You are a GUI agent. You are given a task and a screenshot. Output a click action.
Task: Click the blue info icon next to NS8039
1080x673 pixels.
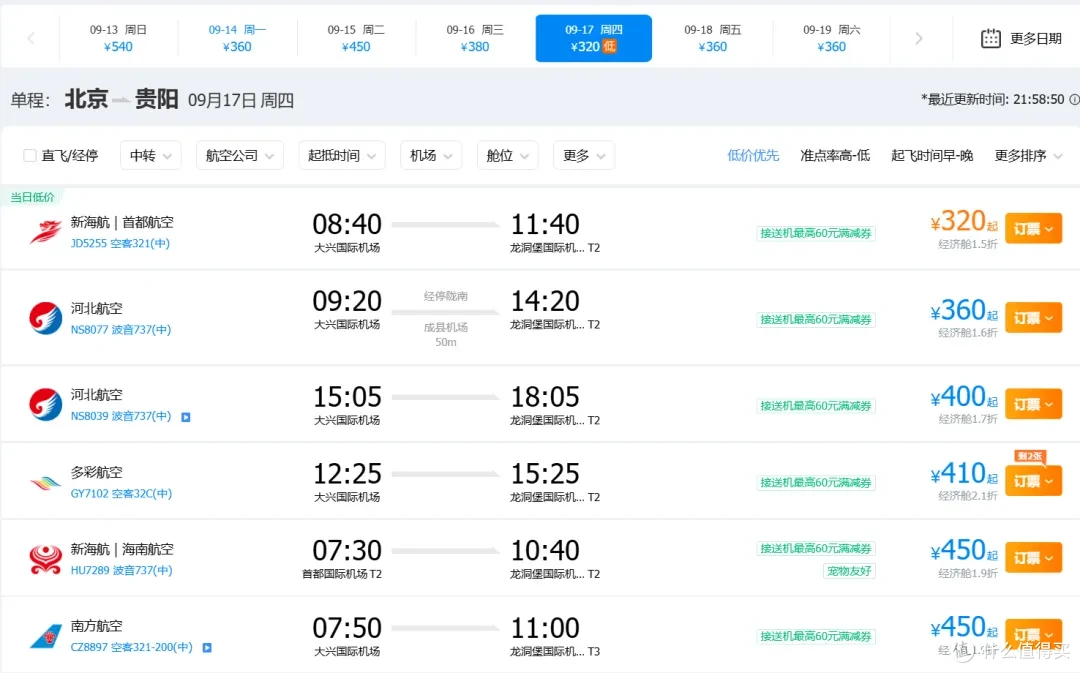(185, 417)
